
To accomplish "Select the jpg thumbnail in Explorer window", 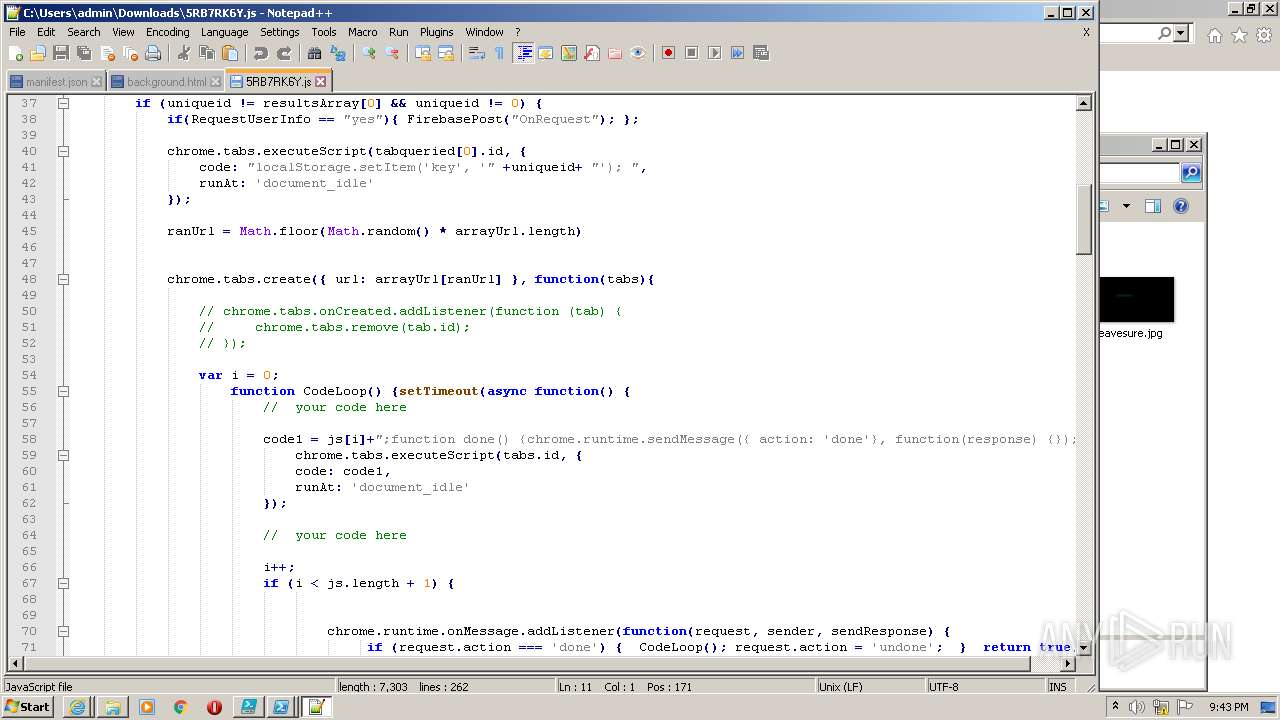I will pyautogui.click(x=1136, y=300).
